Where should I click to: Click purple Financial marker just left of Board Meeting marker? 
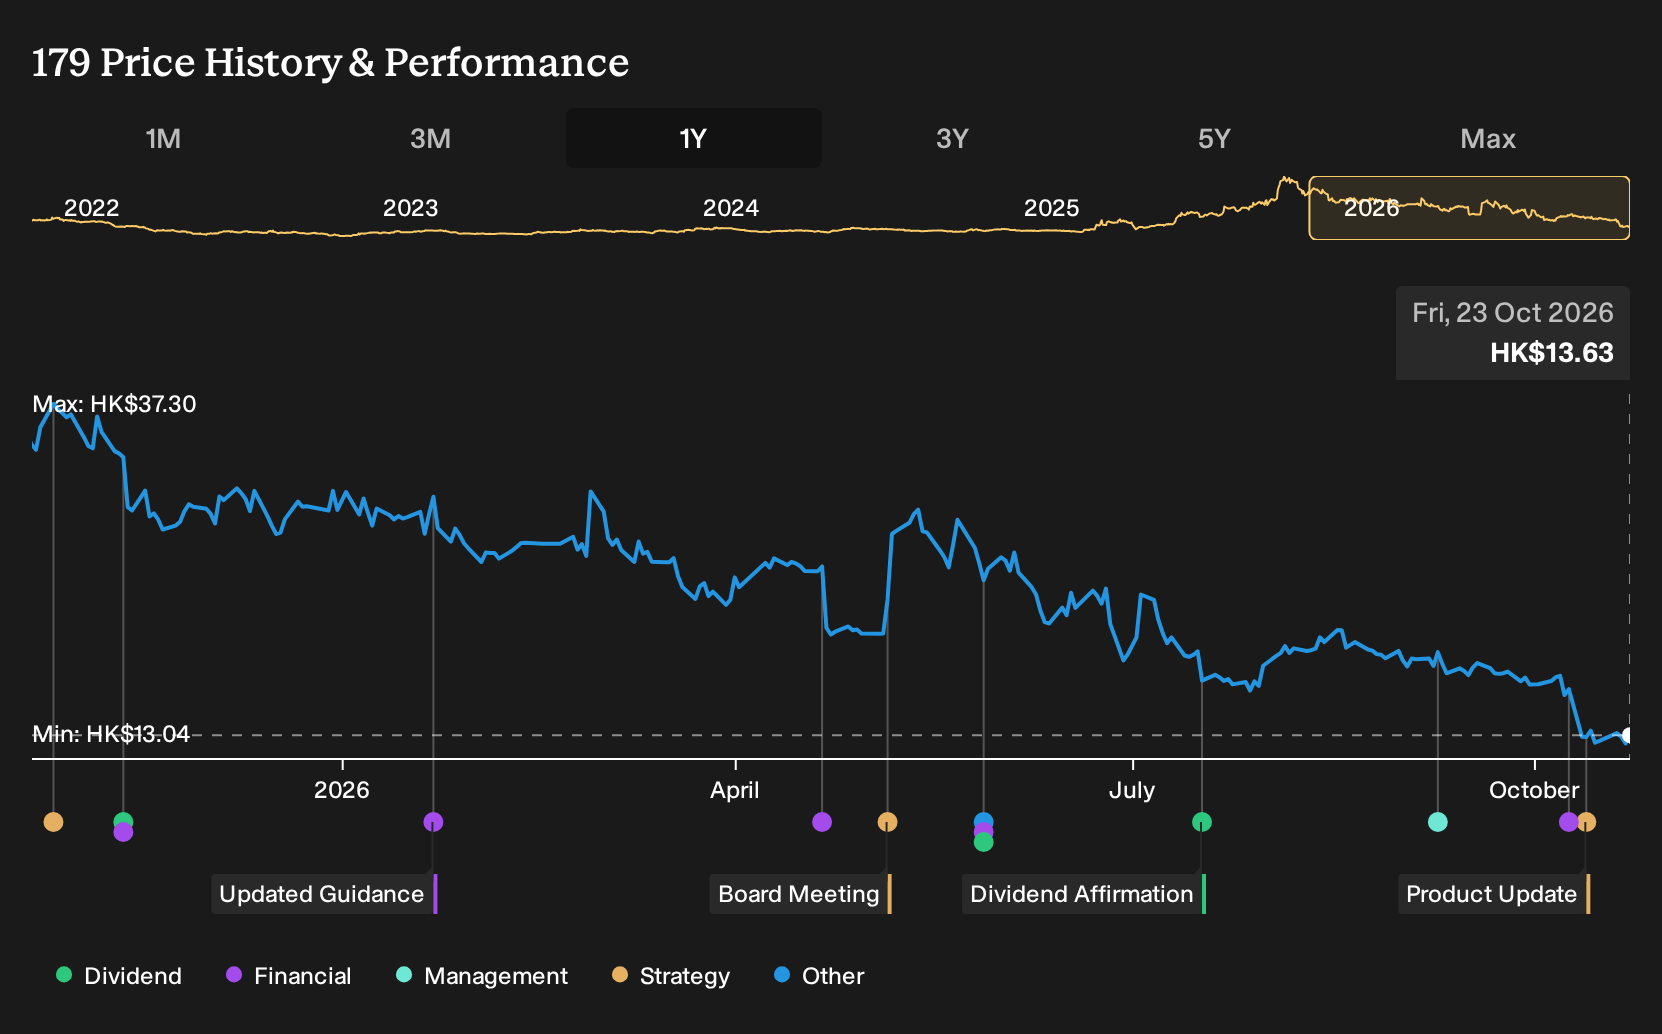click(822, 822)
